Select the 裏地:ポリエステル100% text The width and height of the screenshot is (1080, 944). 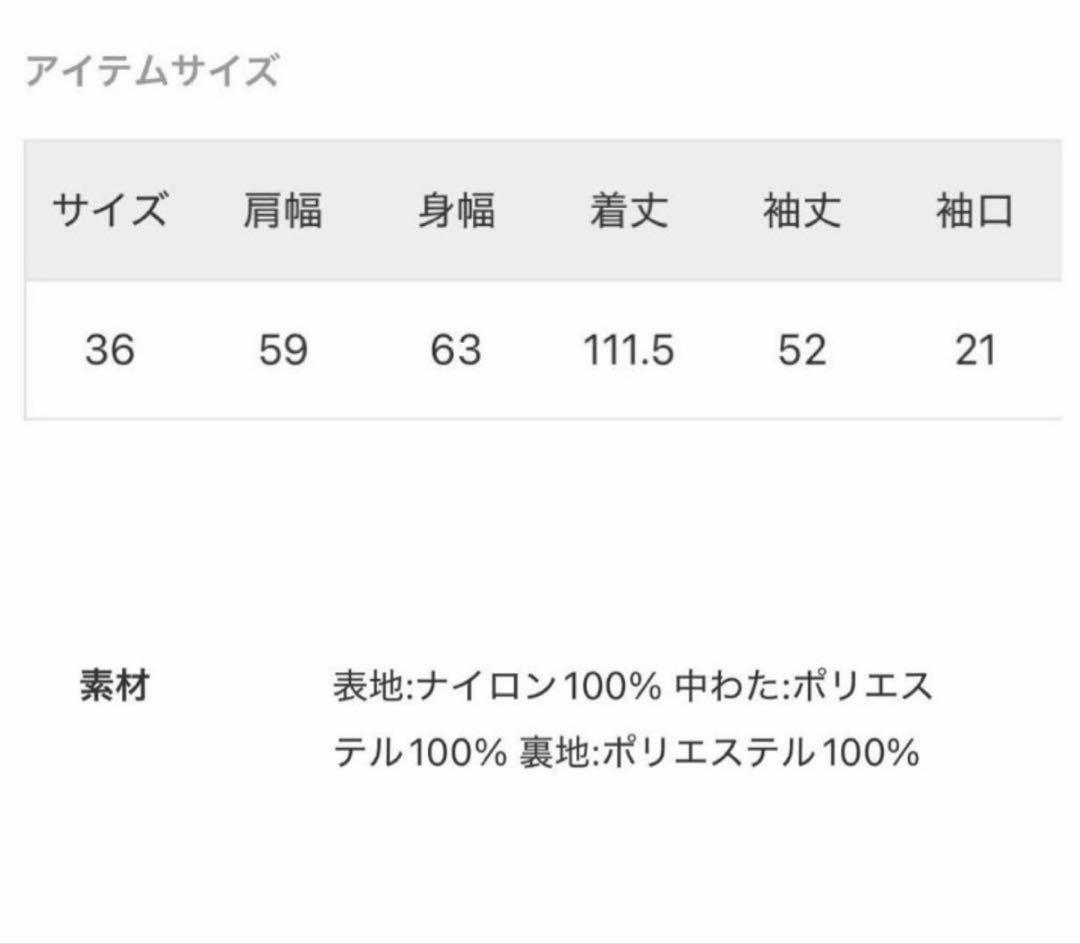719,751
